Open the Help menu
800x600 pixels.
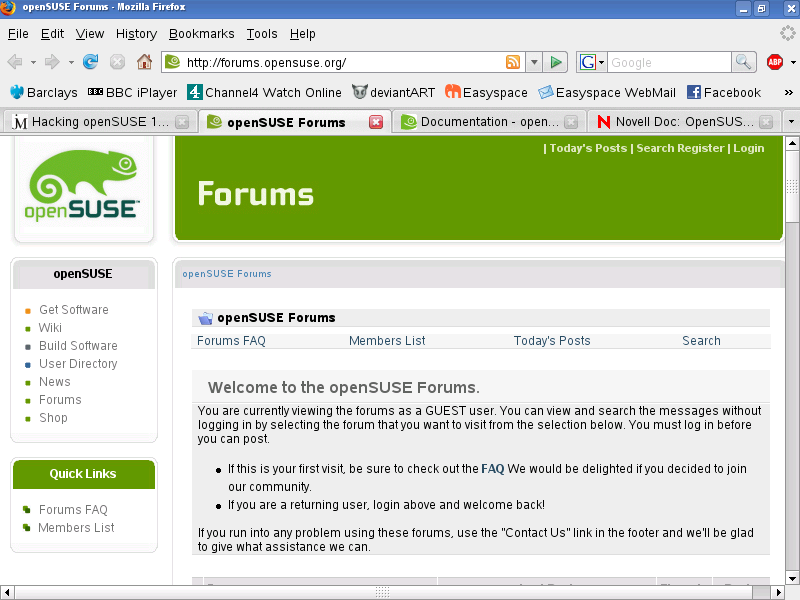click(303, 34)
